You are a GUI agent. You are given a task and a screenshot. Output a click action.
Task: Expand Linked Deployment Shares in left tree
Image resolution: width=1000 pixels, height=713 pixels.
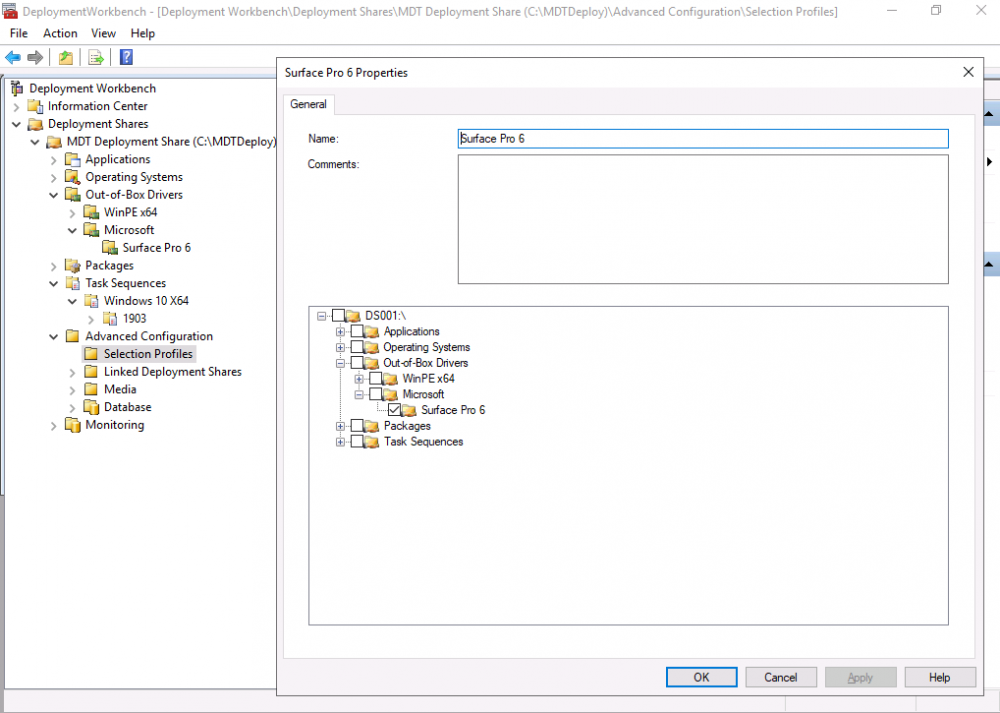coord(72,372)
